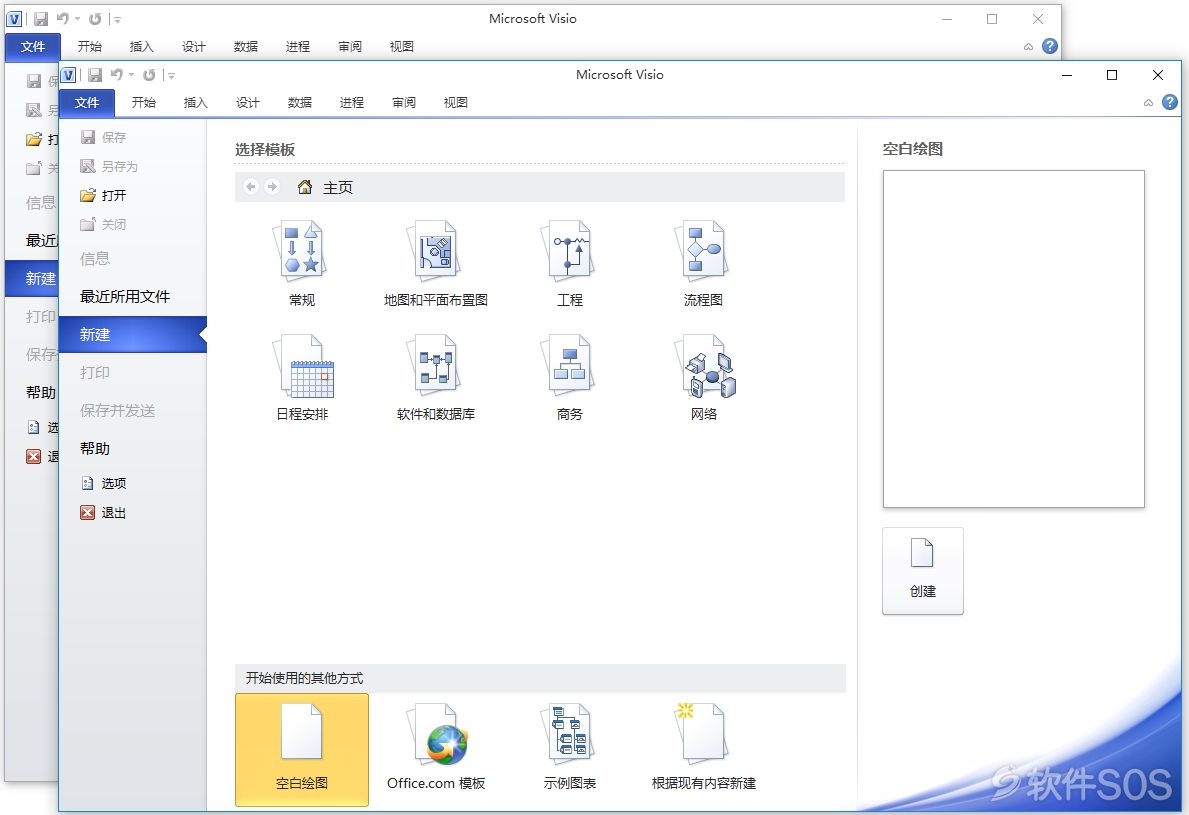
Task: Go forward in template navigation
Action: pyautogui.click(x=272, y=187)
